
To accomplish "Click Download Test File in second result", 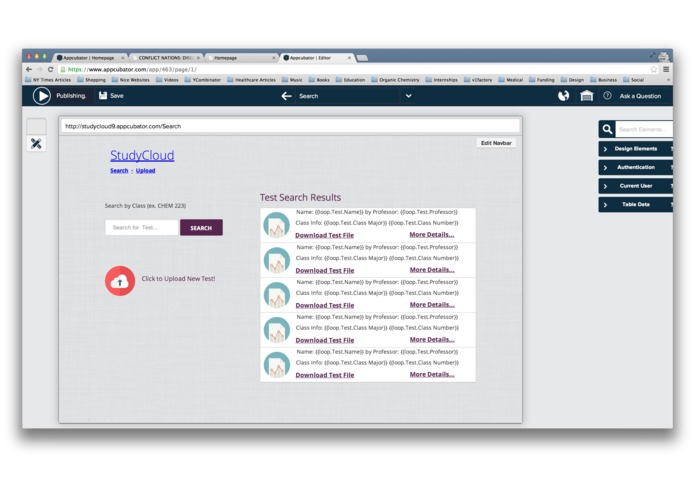I will [x=324, y=270].
